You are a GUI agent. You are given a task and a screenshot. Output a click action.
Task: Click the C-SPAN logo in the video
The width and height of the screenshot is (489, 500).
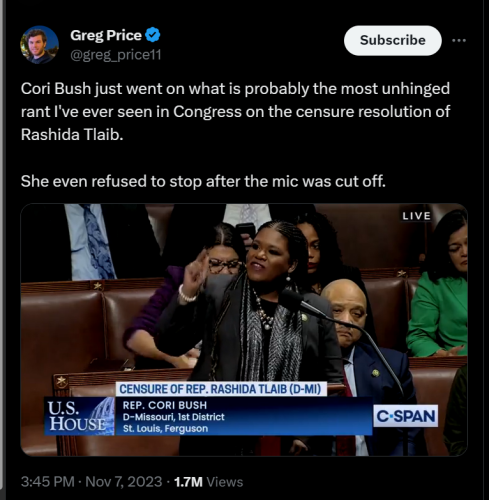pyautogui.click(x=406, y=416)
